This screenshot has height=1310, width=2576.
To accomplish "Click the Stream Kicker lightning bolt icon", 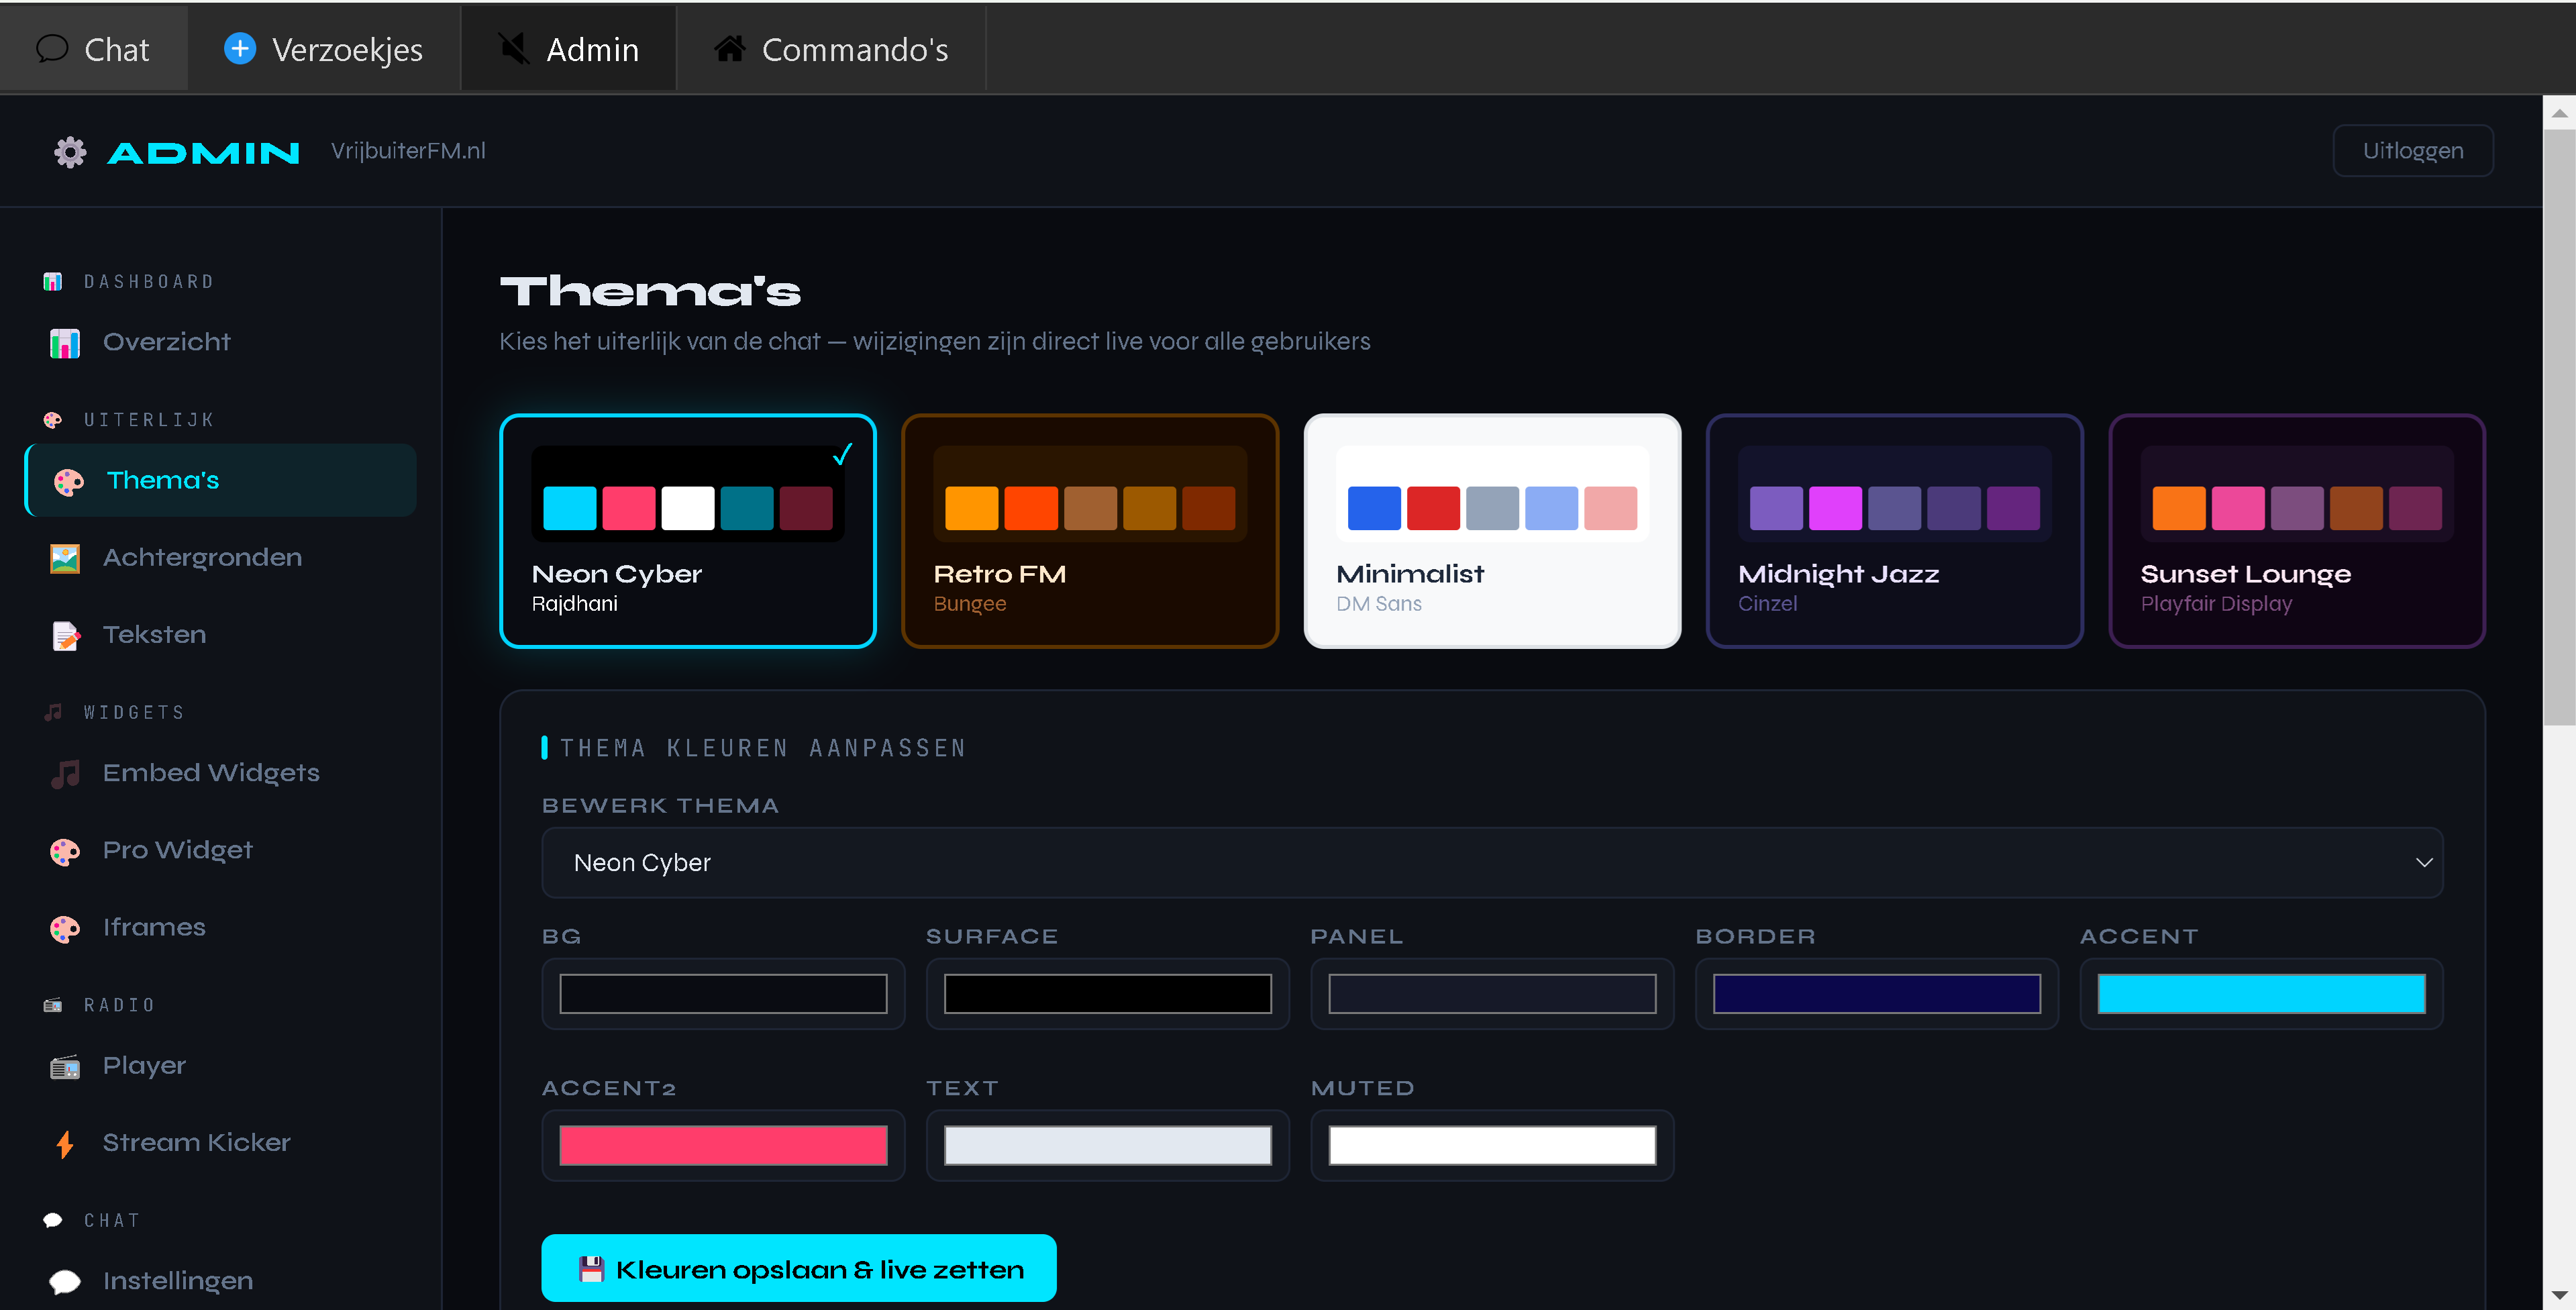I will (x=65, y=1144).
